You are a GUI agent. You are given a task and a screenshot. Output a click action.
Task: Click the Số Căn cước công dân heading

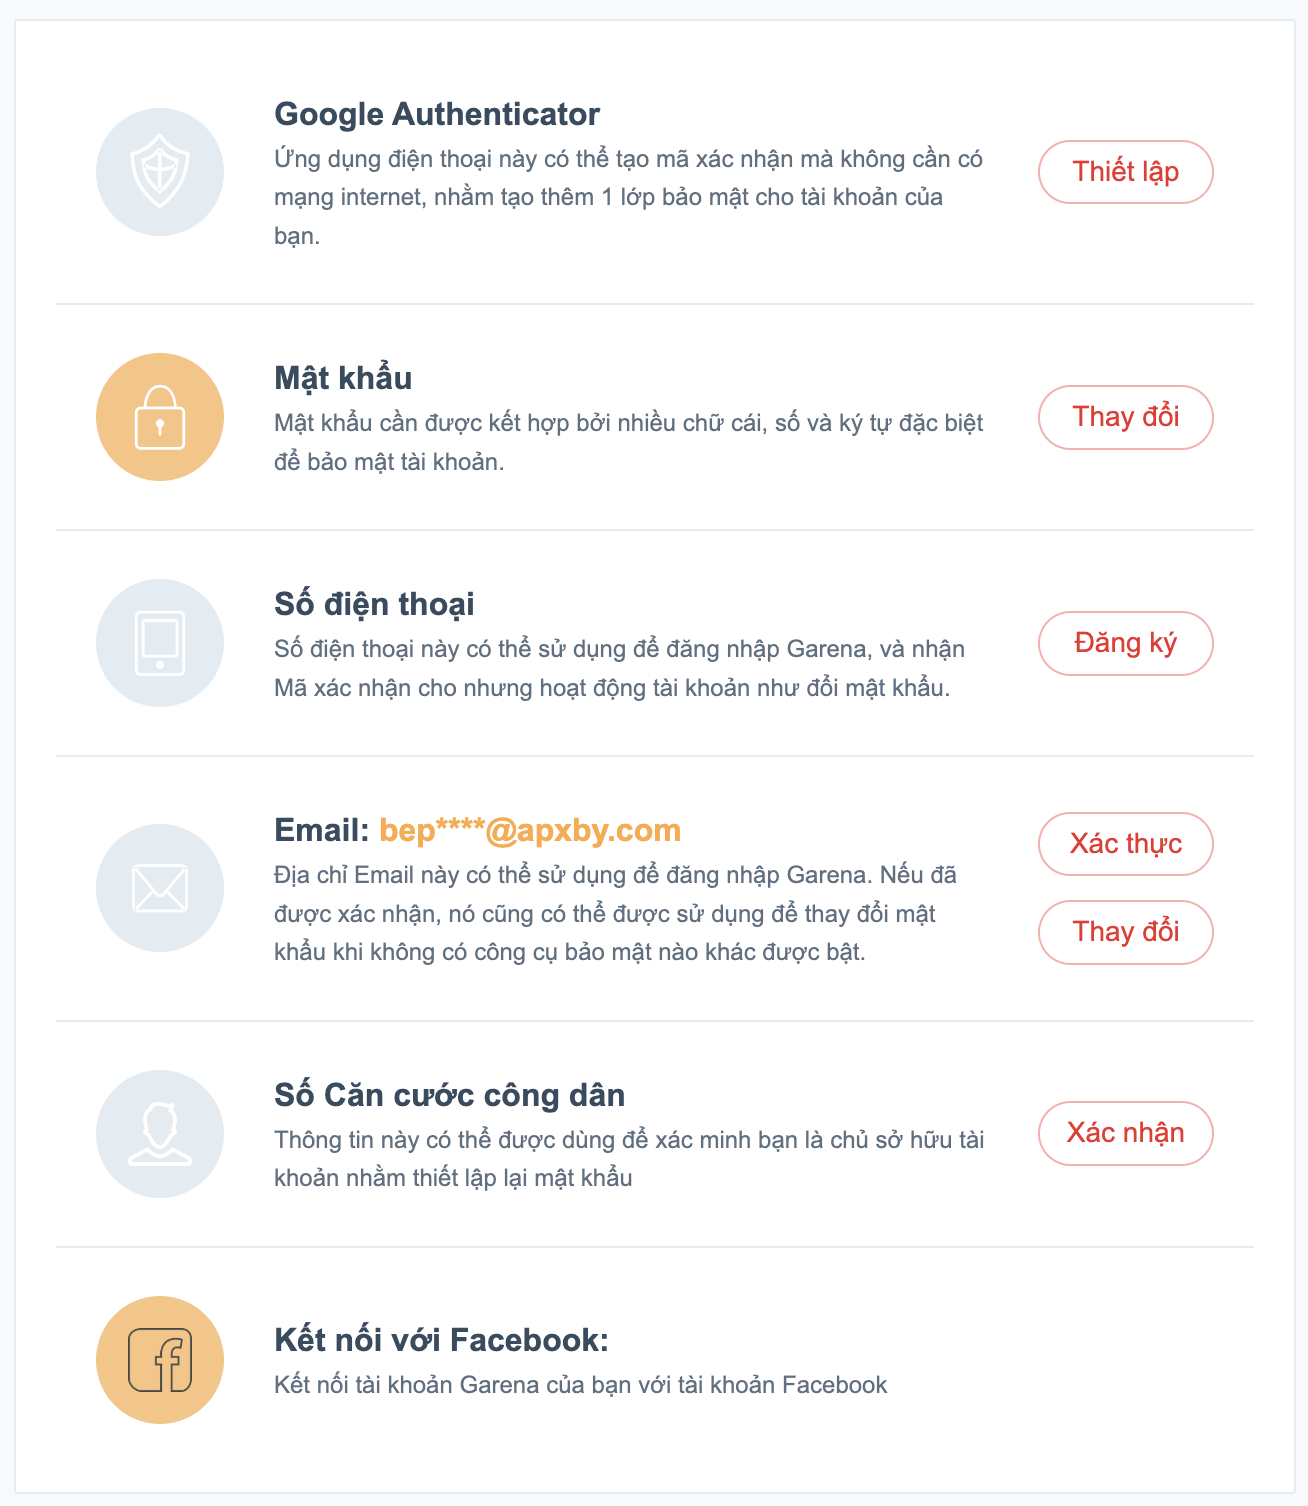click(449, 1095)
